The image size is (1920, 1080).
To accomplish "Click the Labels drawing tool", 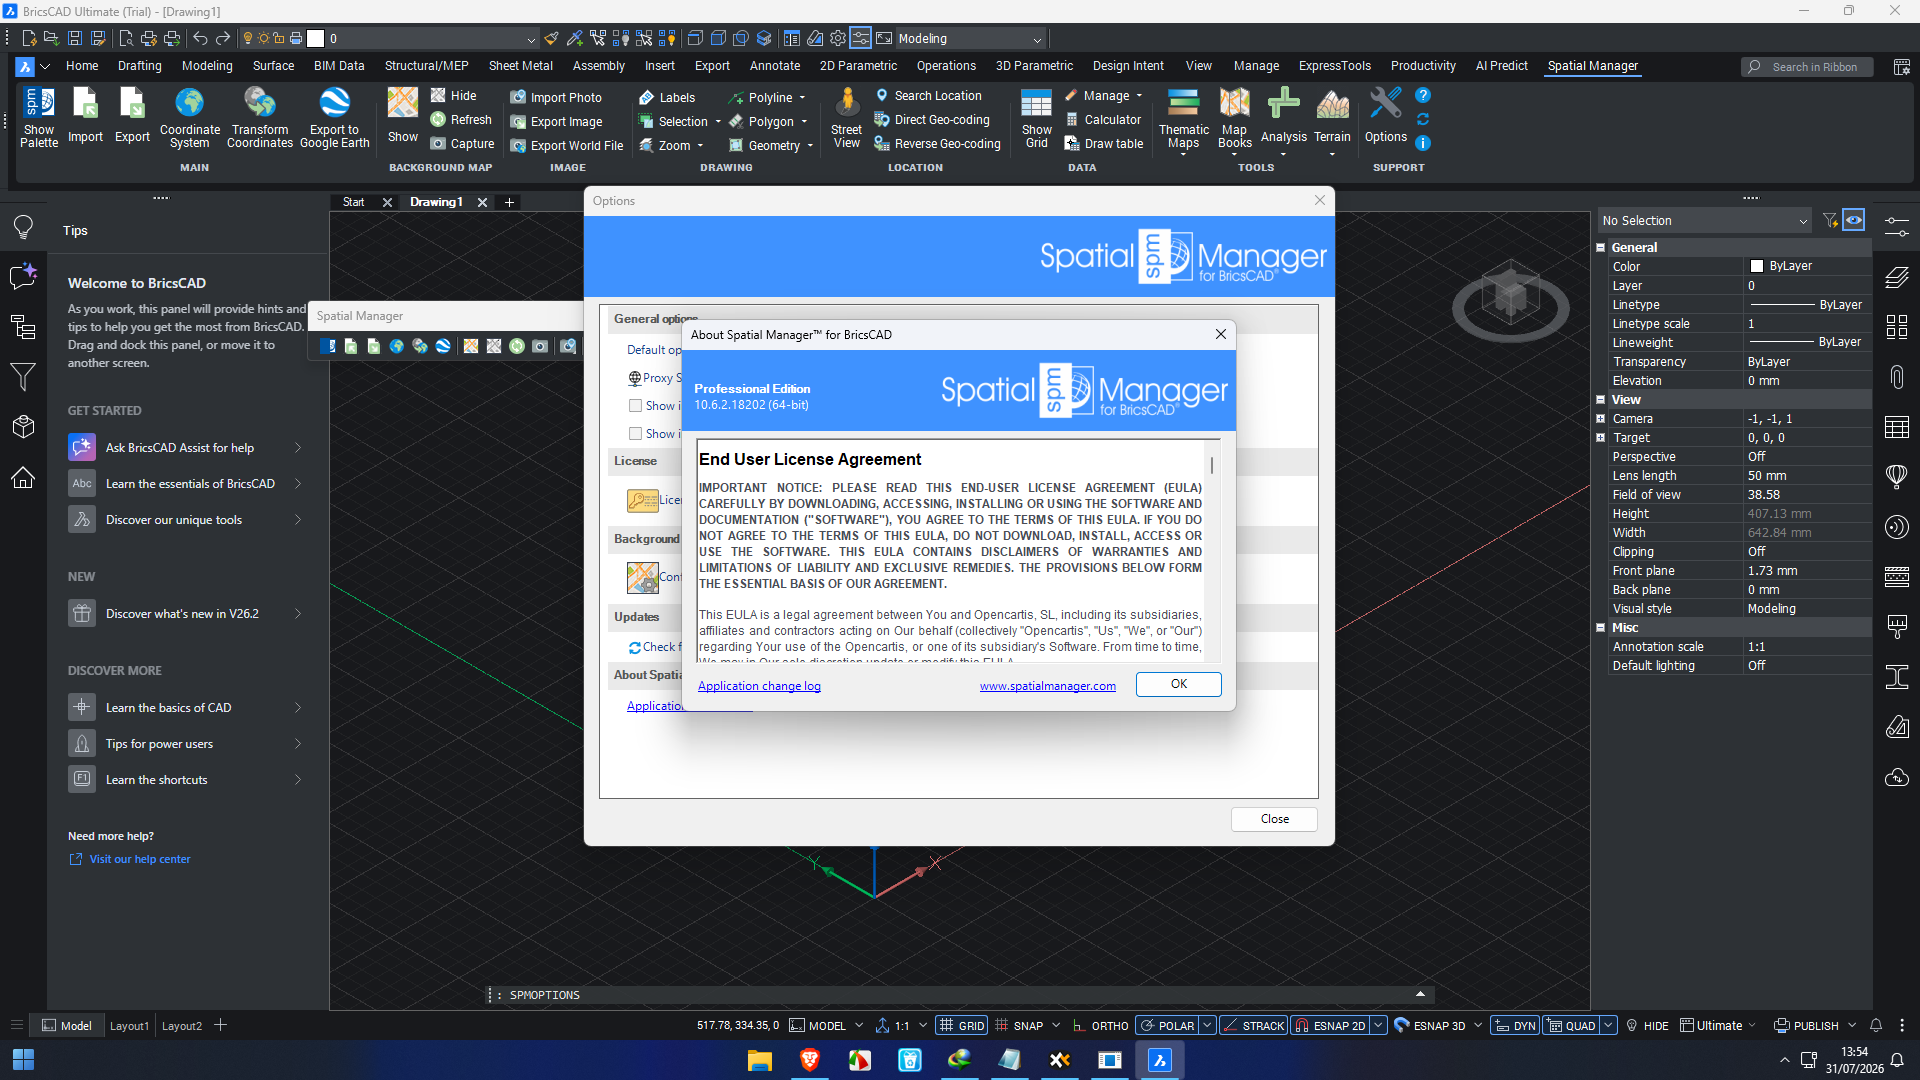I will pyautogui.click(x=666, y=97).
